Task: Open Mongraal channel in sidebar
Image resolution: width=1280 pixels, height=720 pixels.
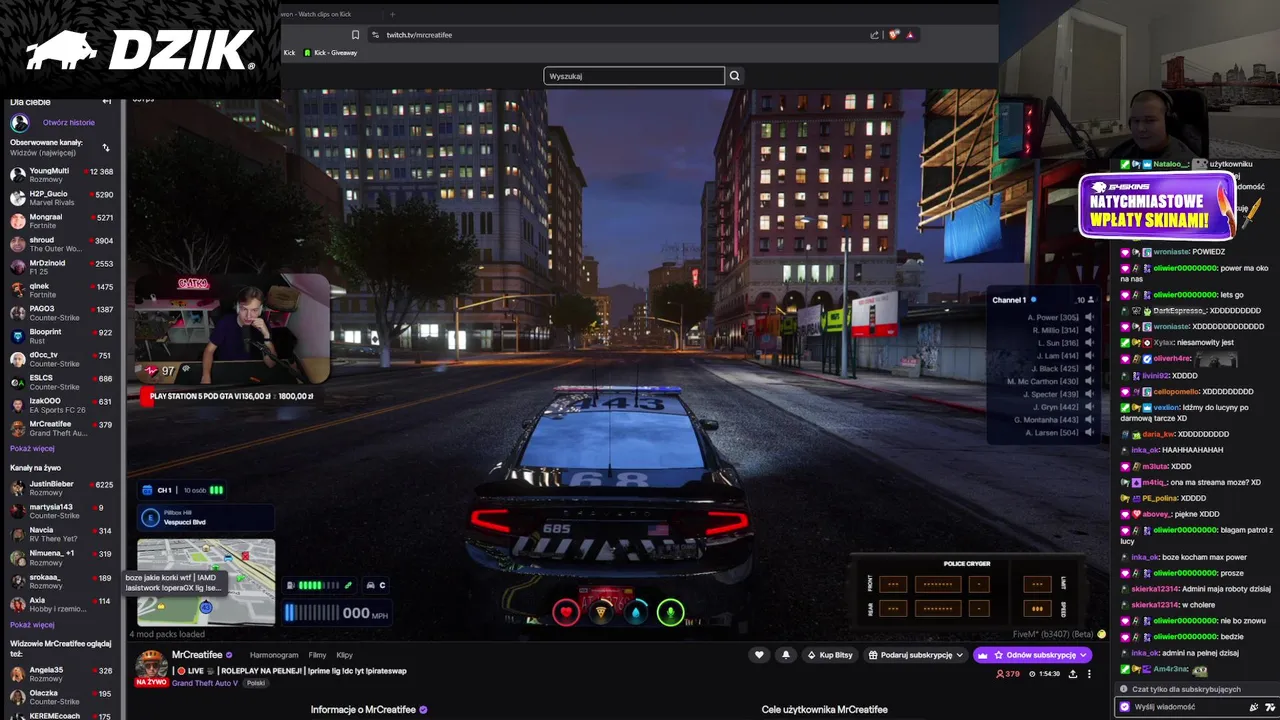Action: (62, 221)
